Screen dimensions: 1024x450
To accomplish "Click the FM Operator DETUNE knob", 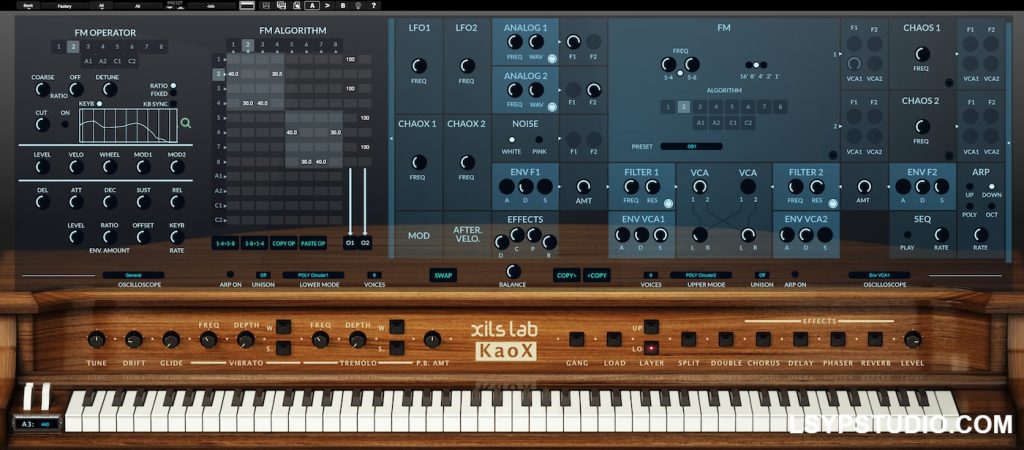I will [x=110, y=89].
